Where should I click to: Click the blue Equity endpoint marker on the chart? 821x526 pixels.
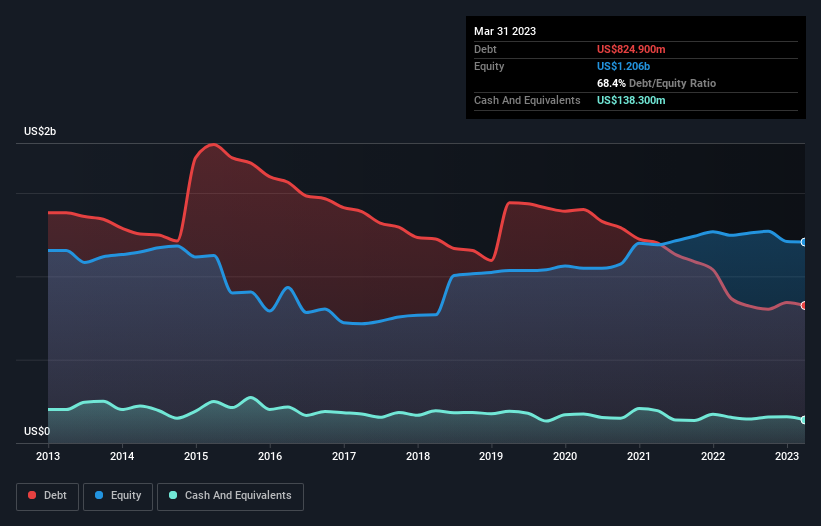click(803, 242)
